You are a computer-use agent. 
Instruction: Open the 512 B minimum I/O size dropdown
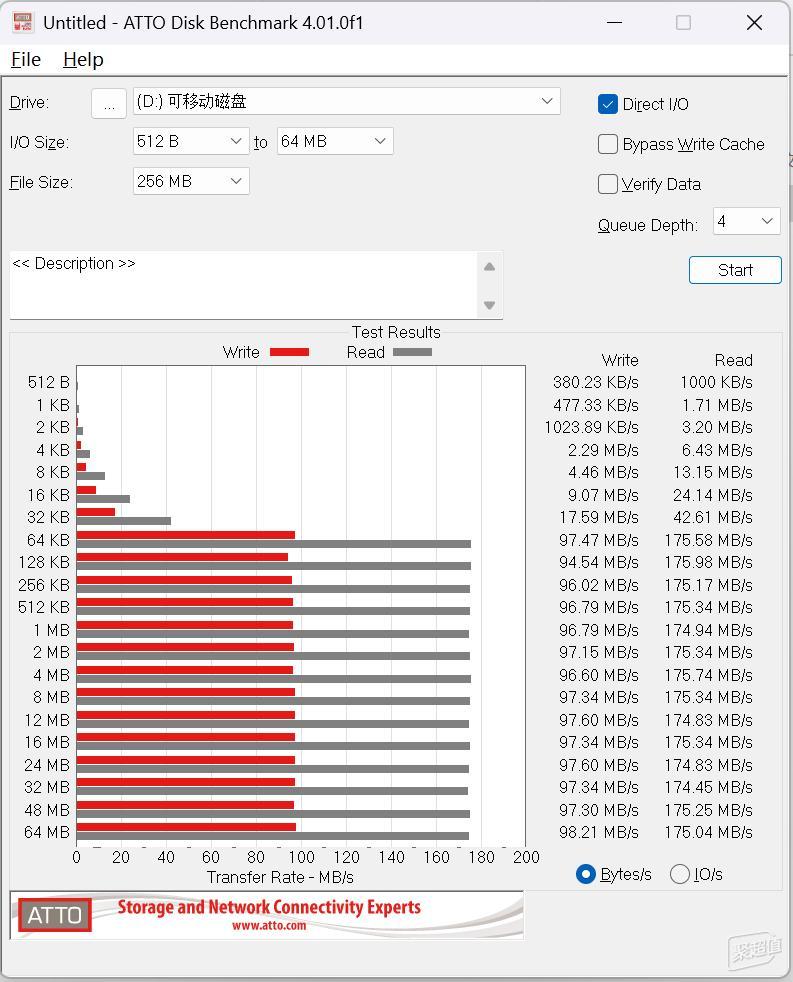pyautogui.click(x=191, y=142)
